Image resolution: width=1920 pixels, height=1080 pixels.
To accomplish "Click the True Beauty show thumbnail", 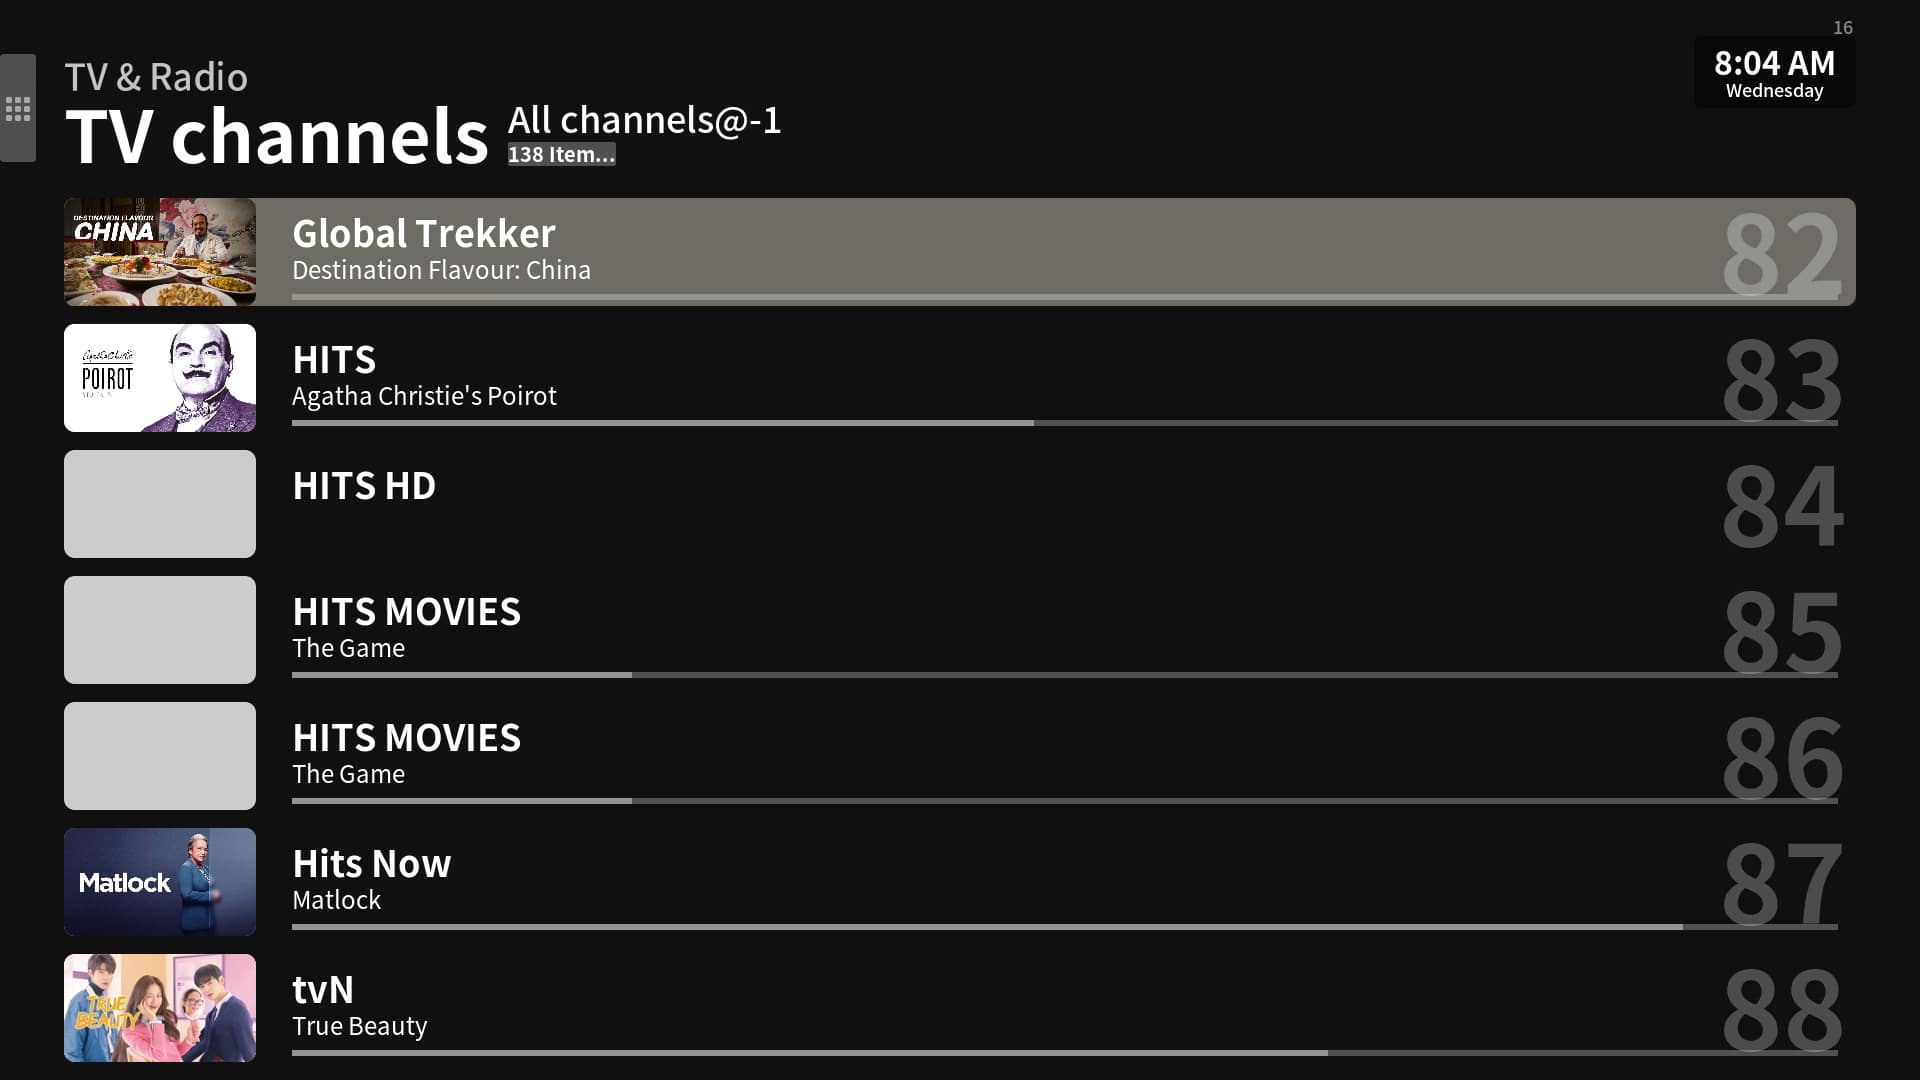I will point(160,1008).
